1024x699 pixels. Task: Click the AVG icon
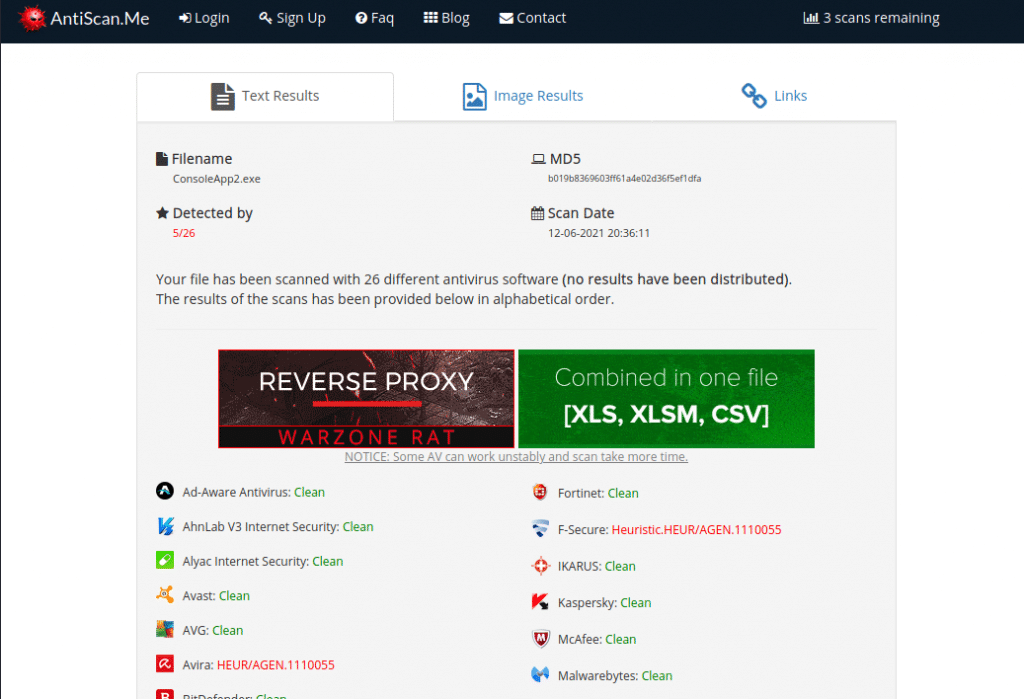pos(165,629)
